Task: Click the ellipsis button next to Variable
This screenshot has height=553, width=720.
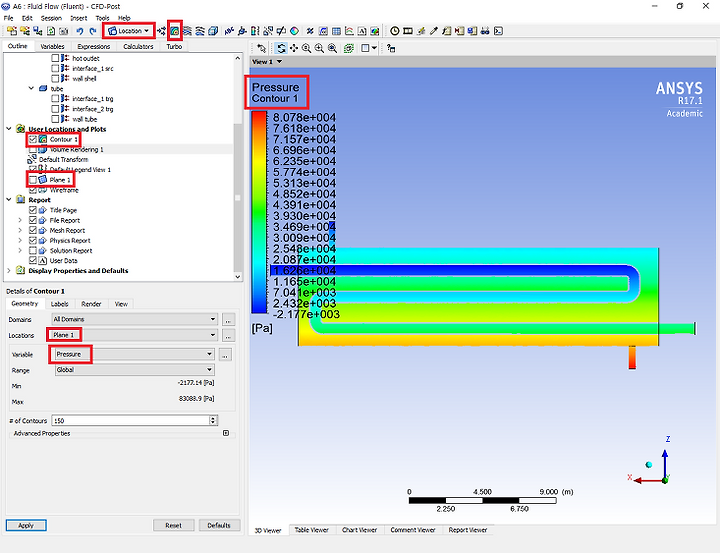Action: (225, 355)
